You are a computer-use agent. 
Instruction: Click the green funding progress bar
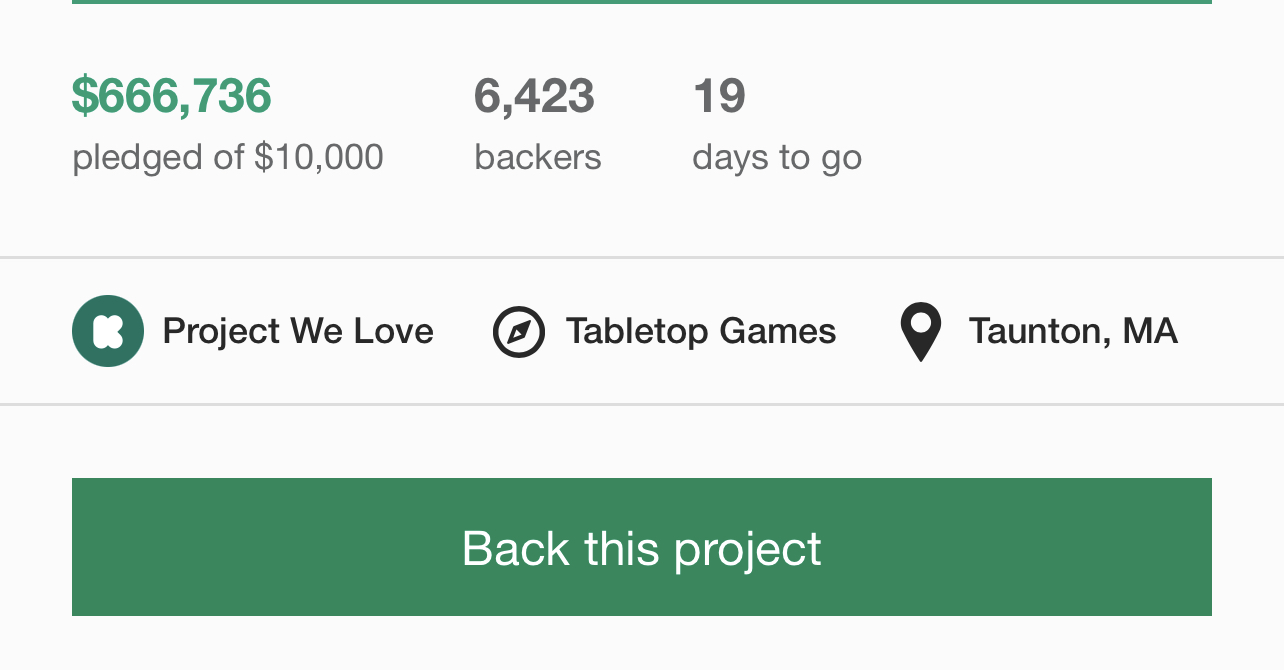(x=642, y=2)
